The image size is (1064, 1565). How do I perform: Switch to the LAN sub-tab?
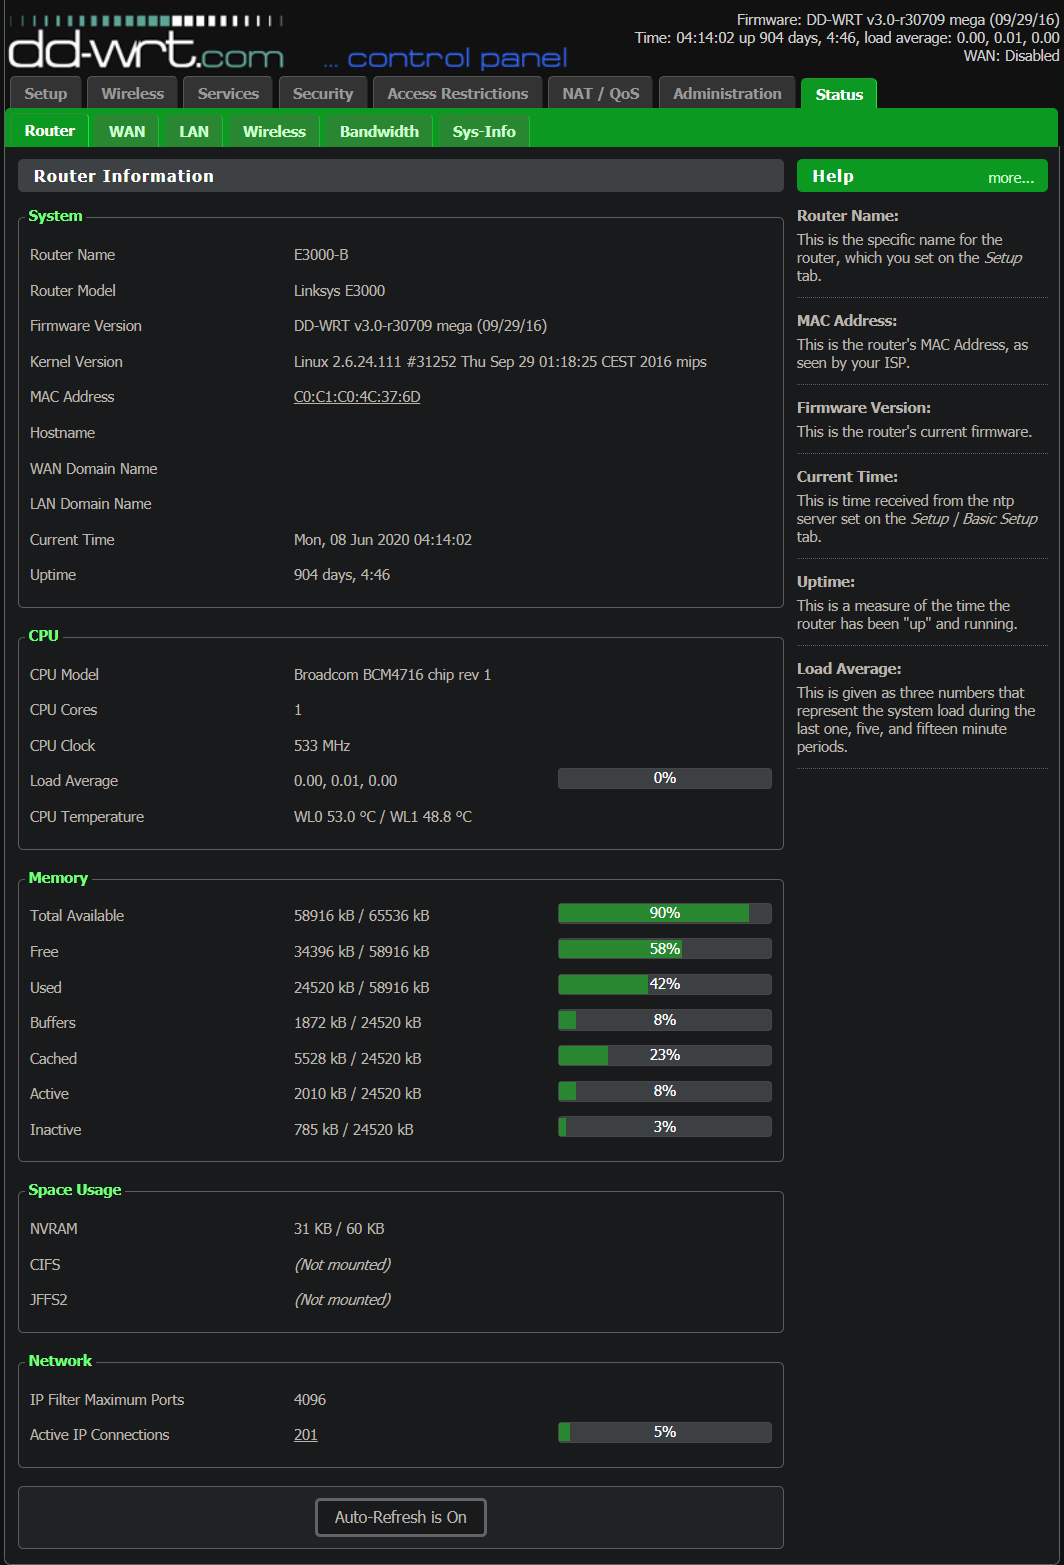[191, 130]
